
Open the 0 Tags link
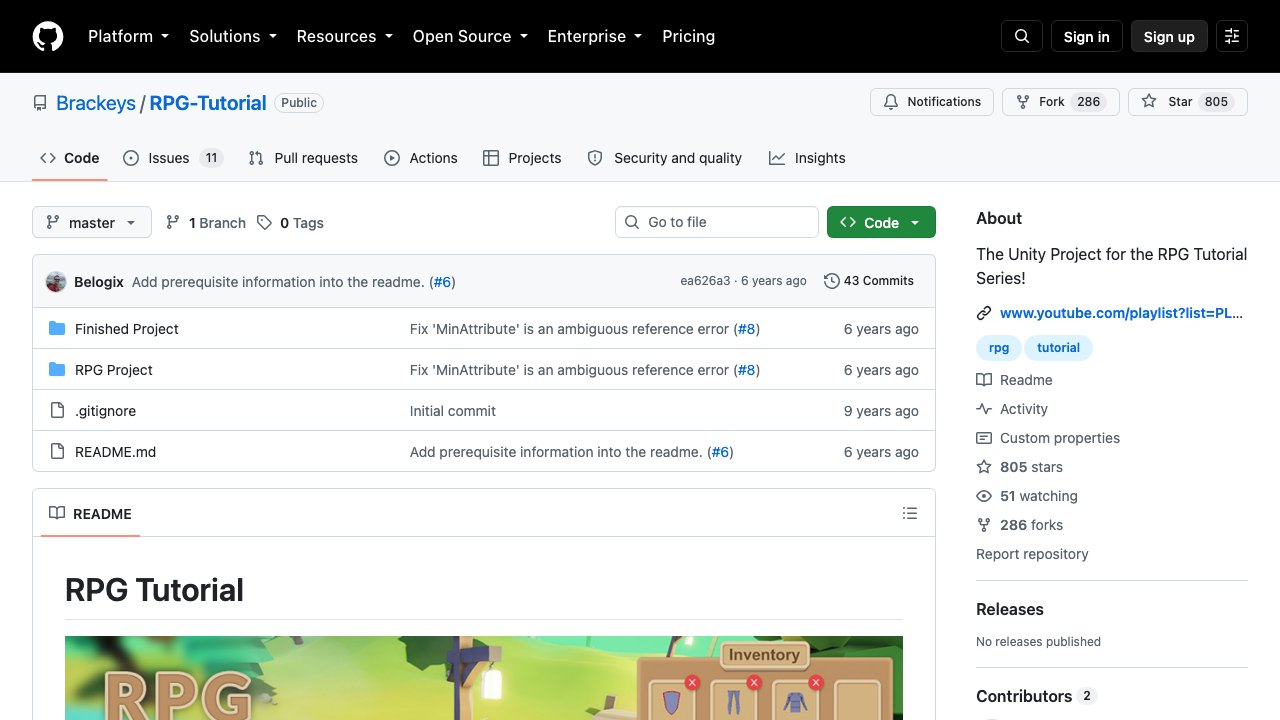tap(290, 222)
